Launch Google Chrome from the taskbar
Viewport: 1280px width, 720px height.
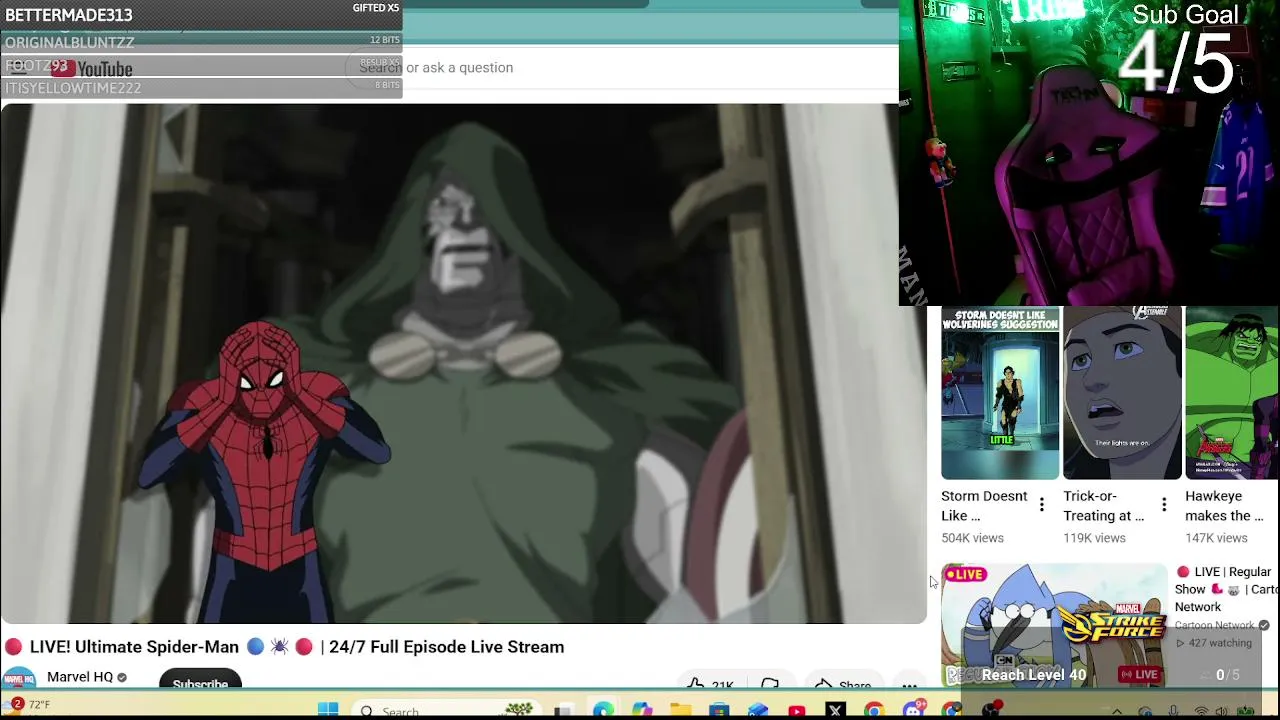pos(874,710)
